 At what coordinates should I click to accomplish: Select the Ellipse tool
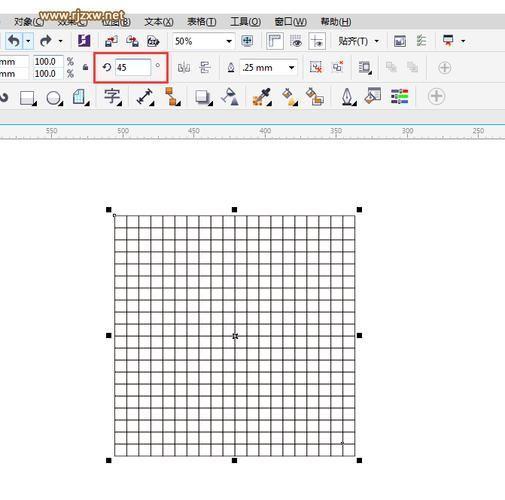click(54, 98)
